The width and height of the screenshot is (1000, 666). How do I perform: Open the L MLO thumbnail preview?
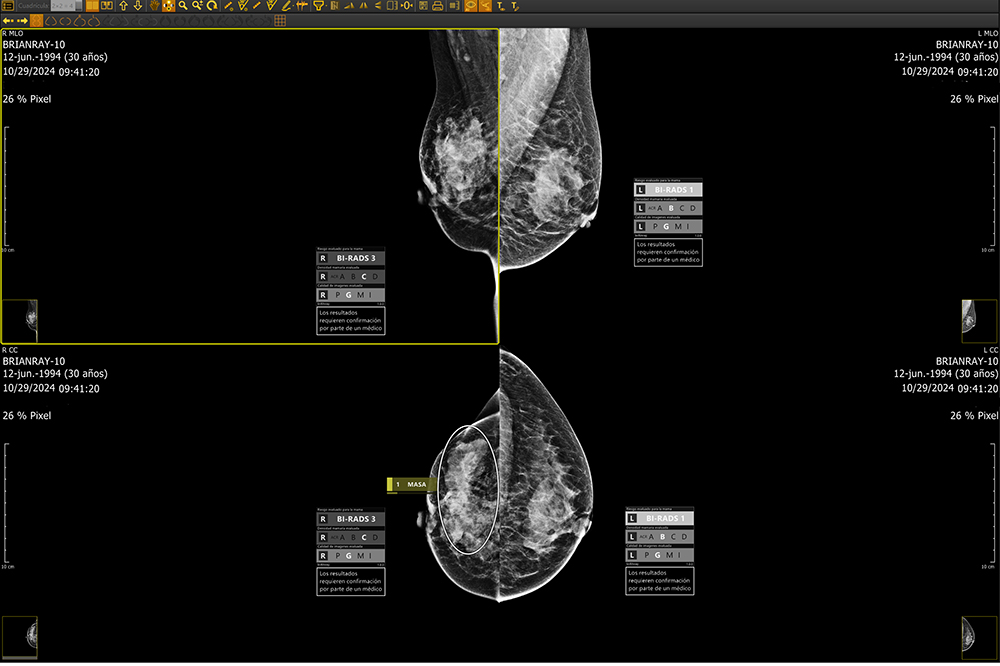pos(980,320)
